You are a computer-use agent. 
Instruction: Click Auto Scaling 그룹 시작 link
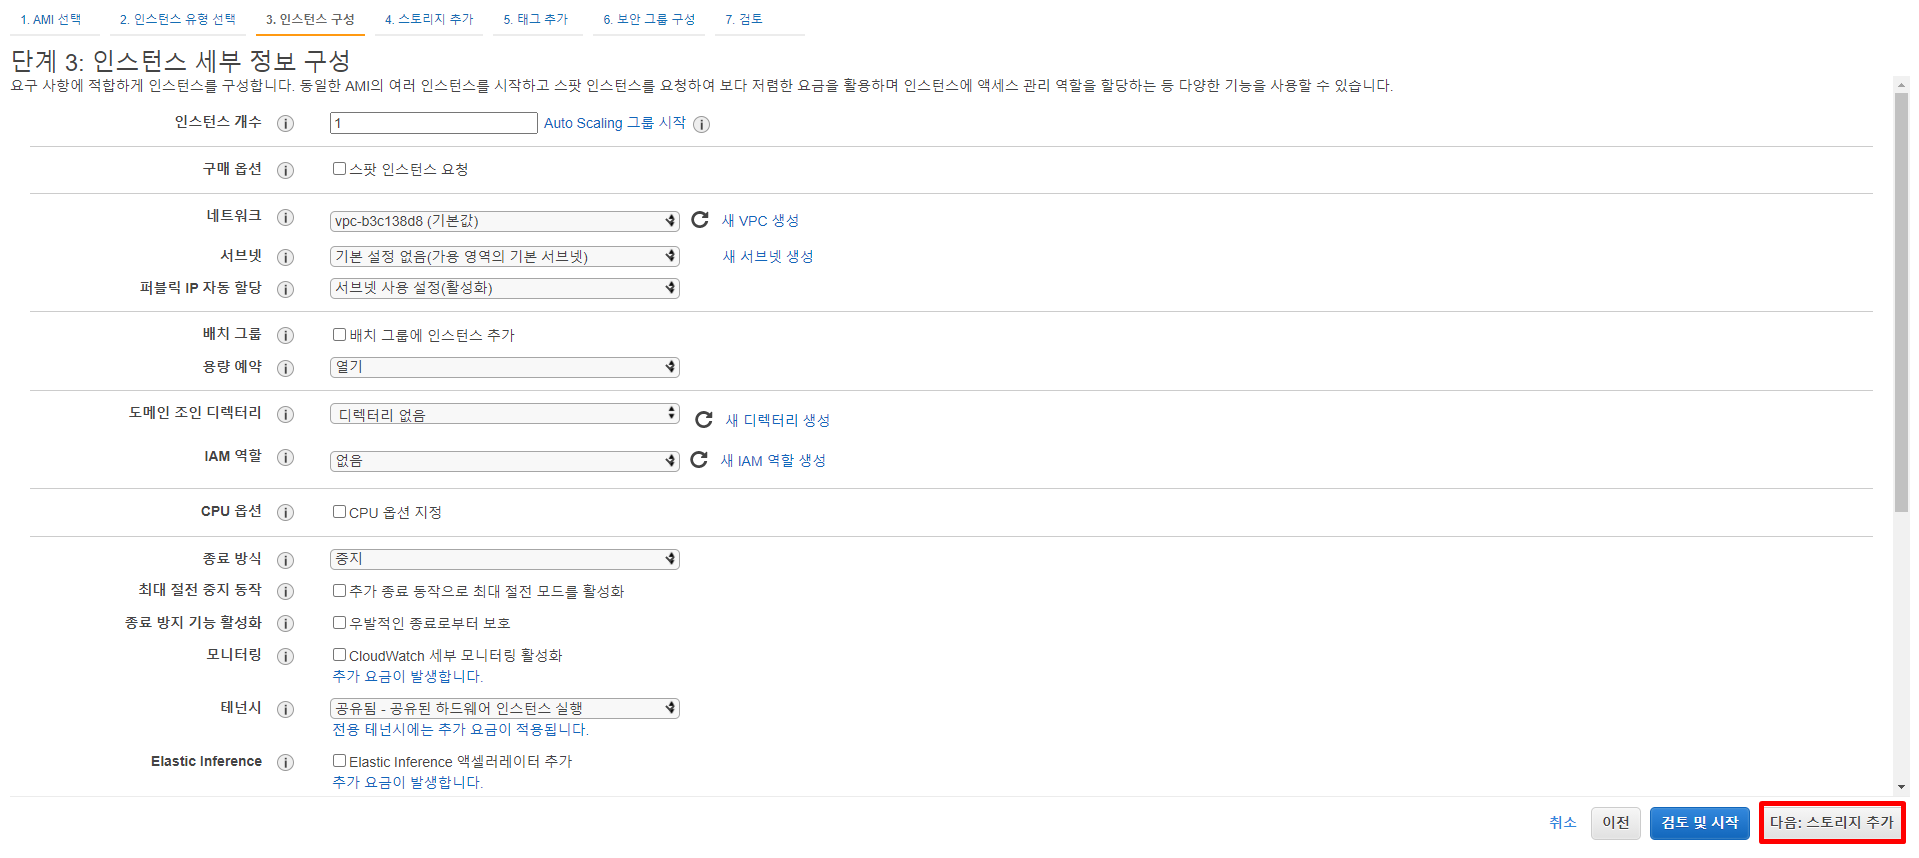(x=615, y=123)
